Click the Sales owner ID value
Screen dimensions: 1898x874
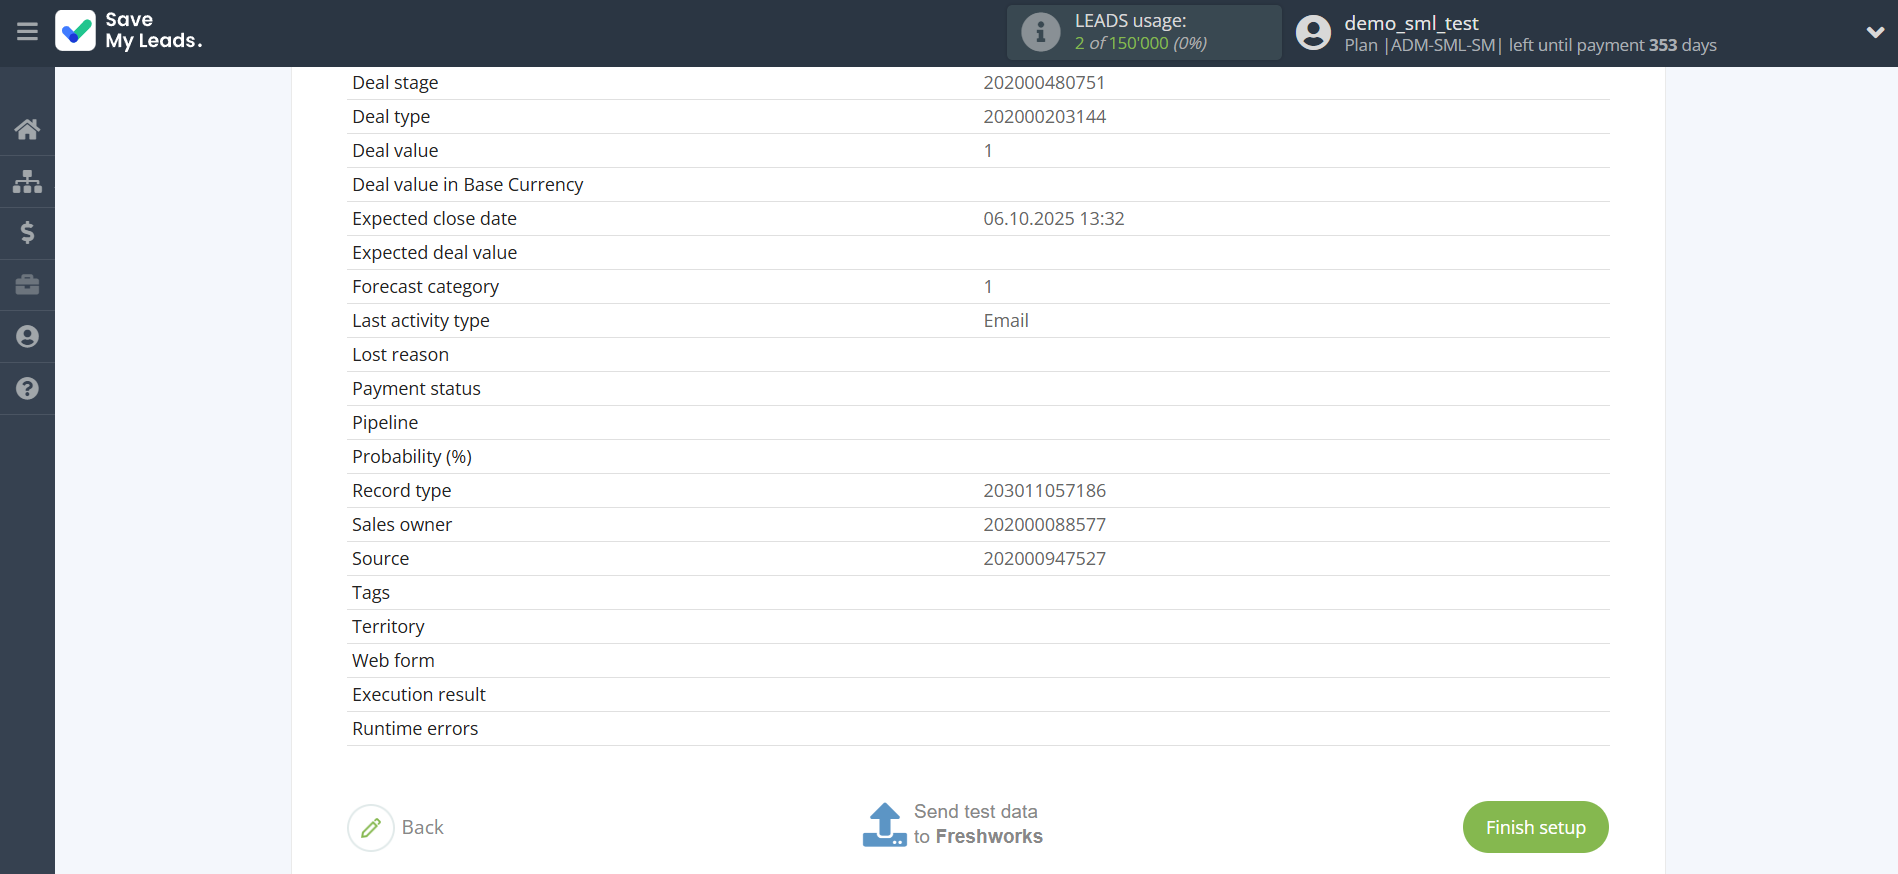pyautogui.click(x=1044, y=525)
